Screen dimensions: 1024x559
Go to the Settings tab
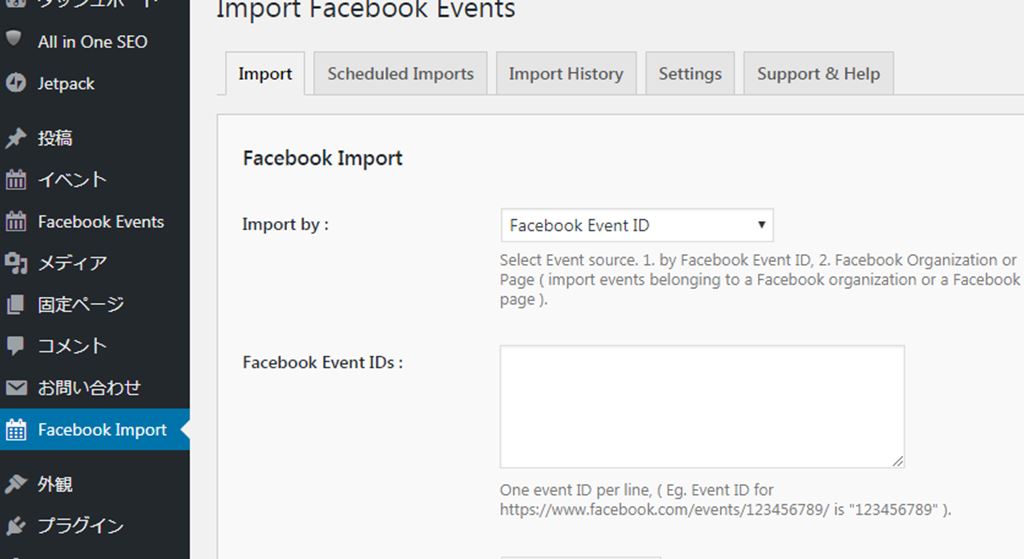click(x=690, y=74)
